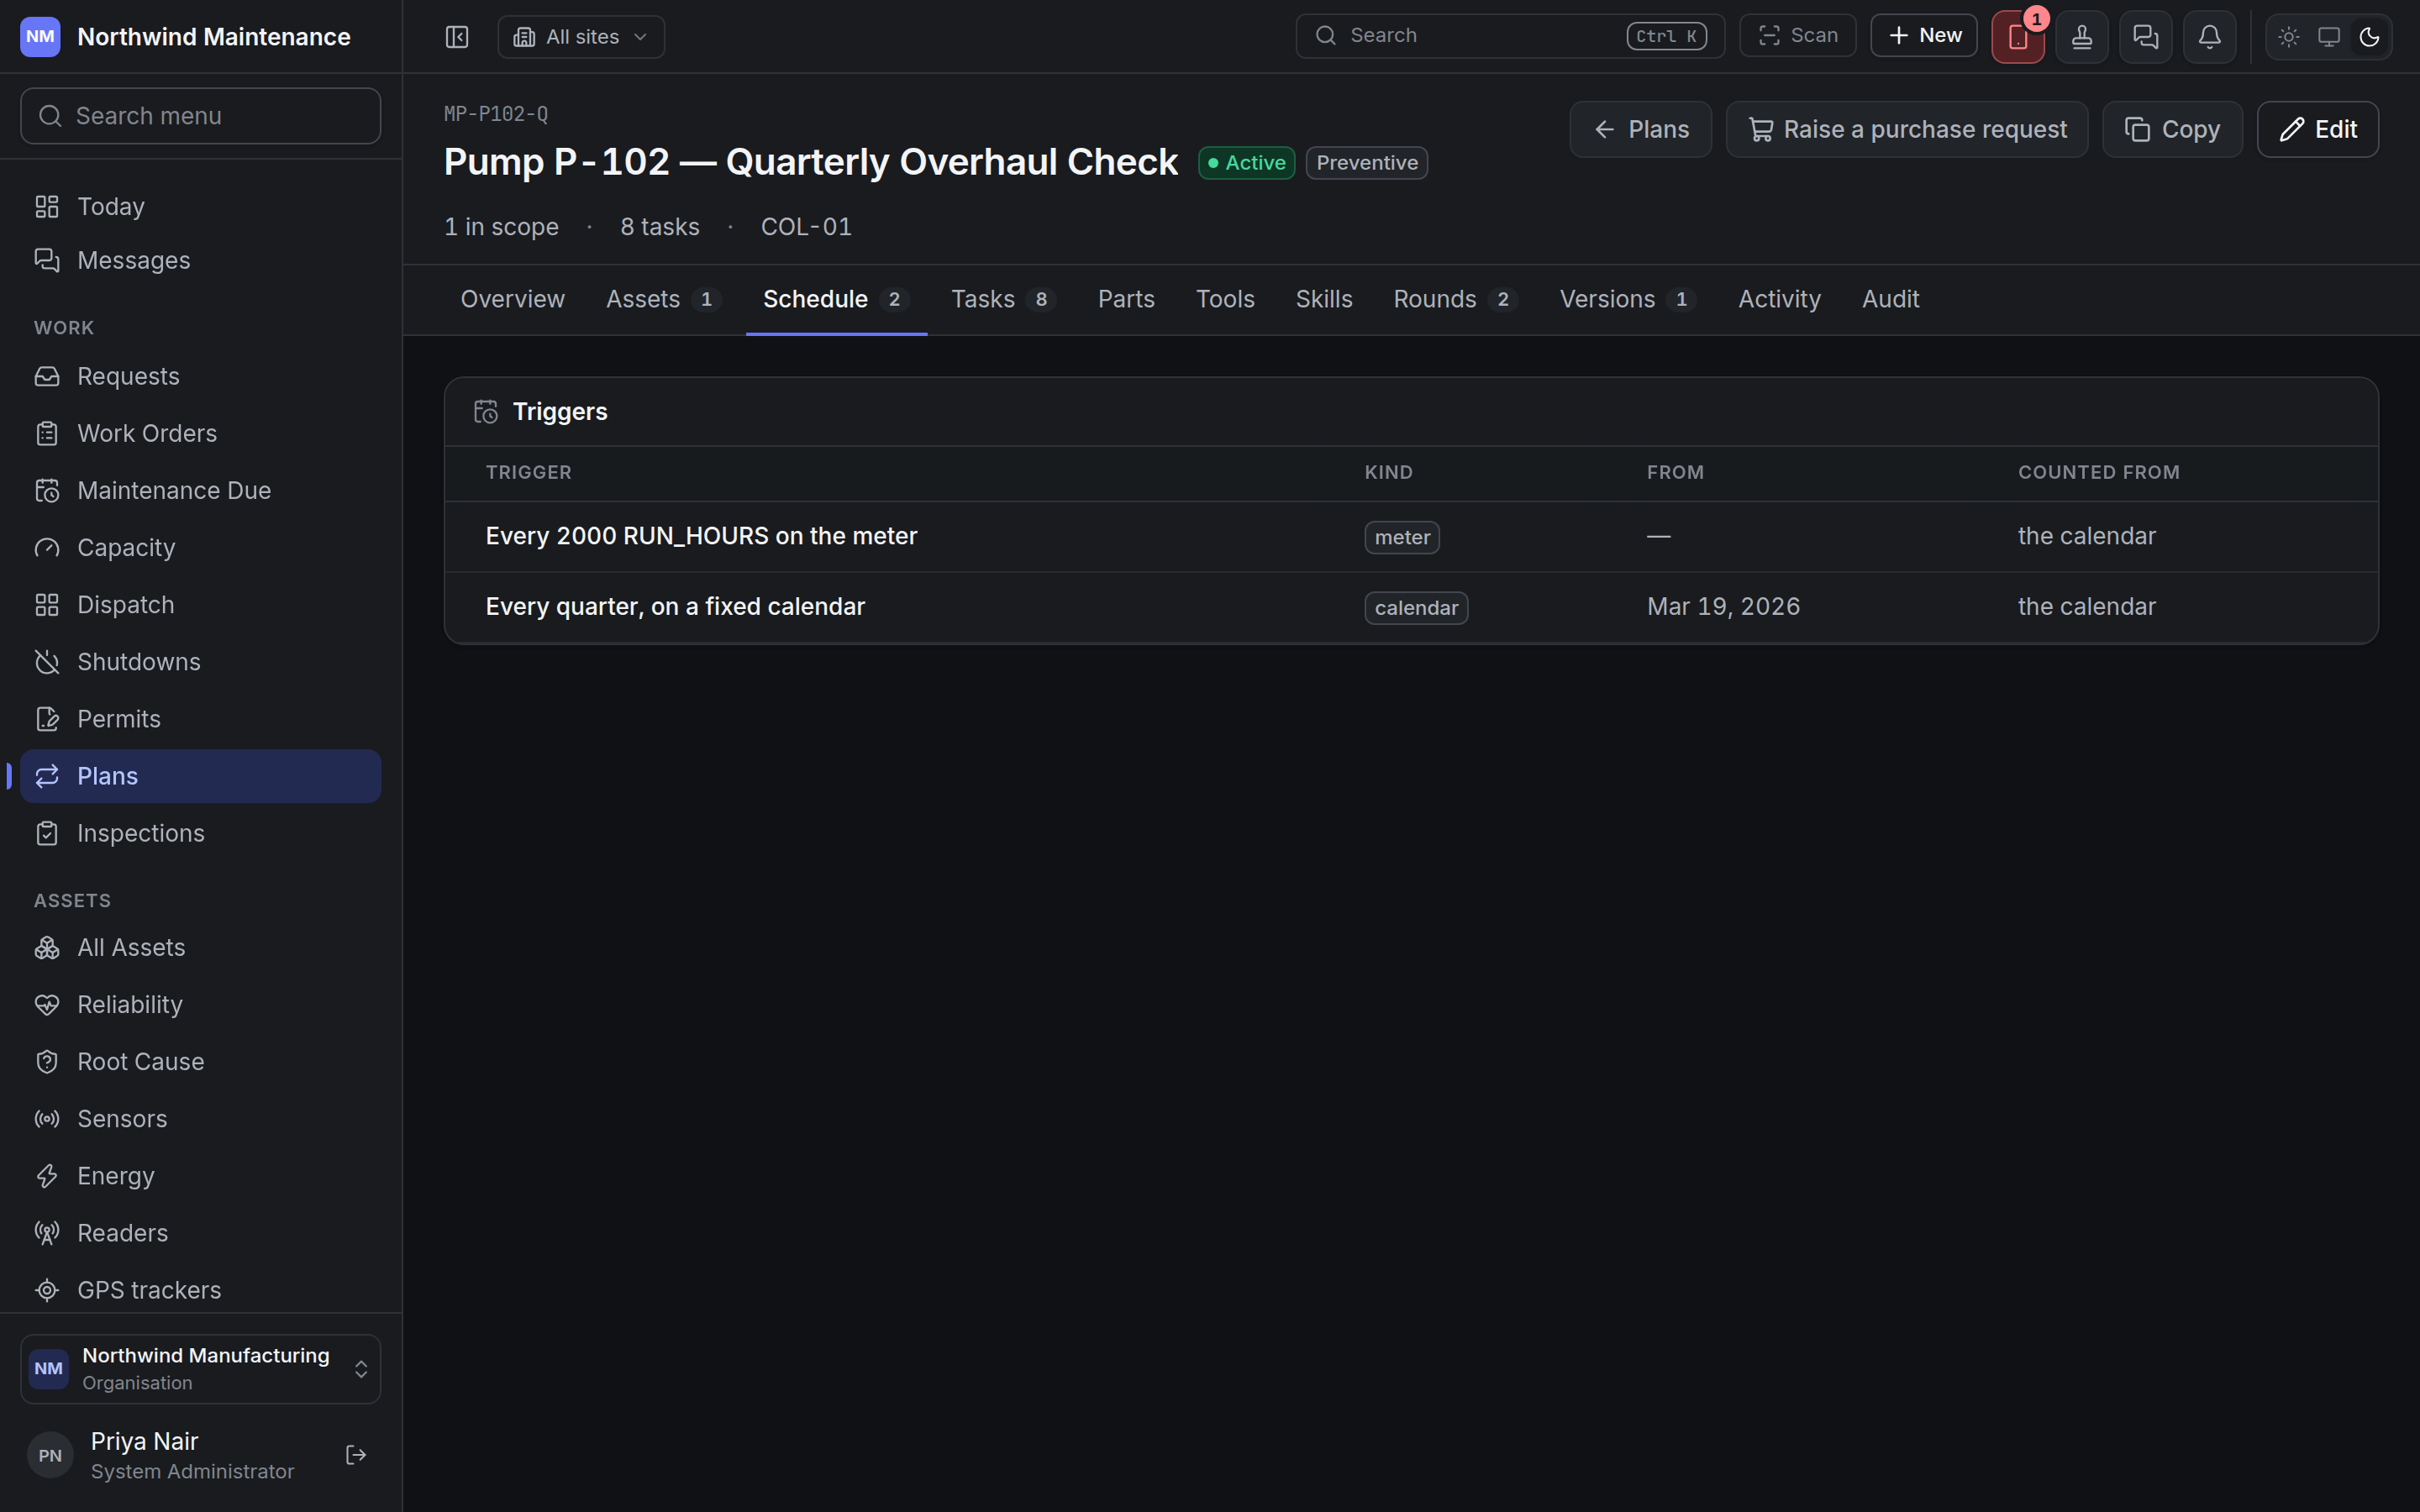Switch to the Rounds tab

pyautogui.click(x=1455, y=299)
